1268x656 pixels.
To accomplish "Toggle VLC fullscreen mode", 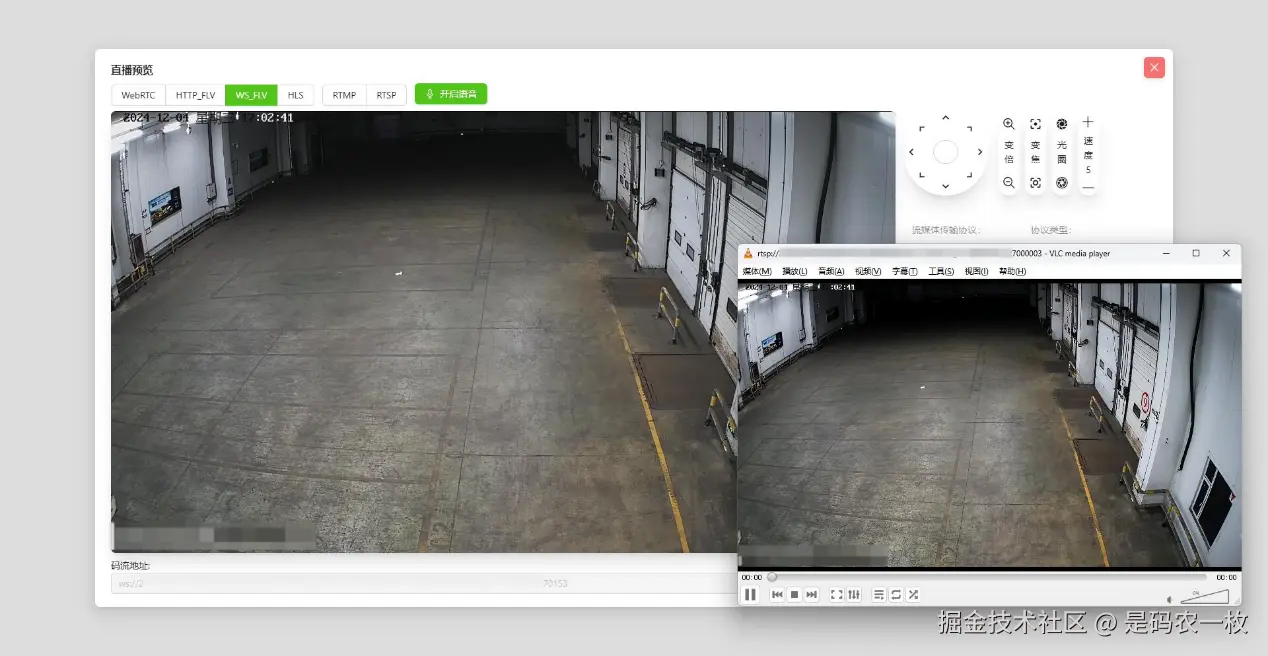I will 837,594.
